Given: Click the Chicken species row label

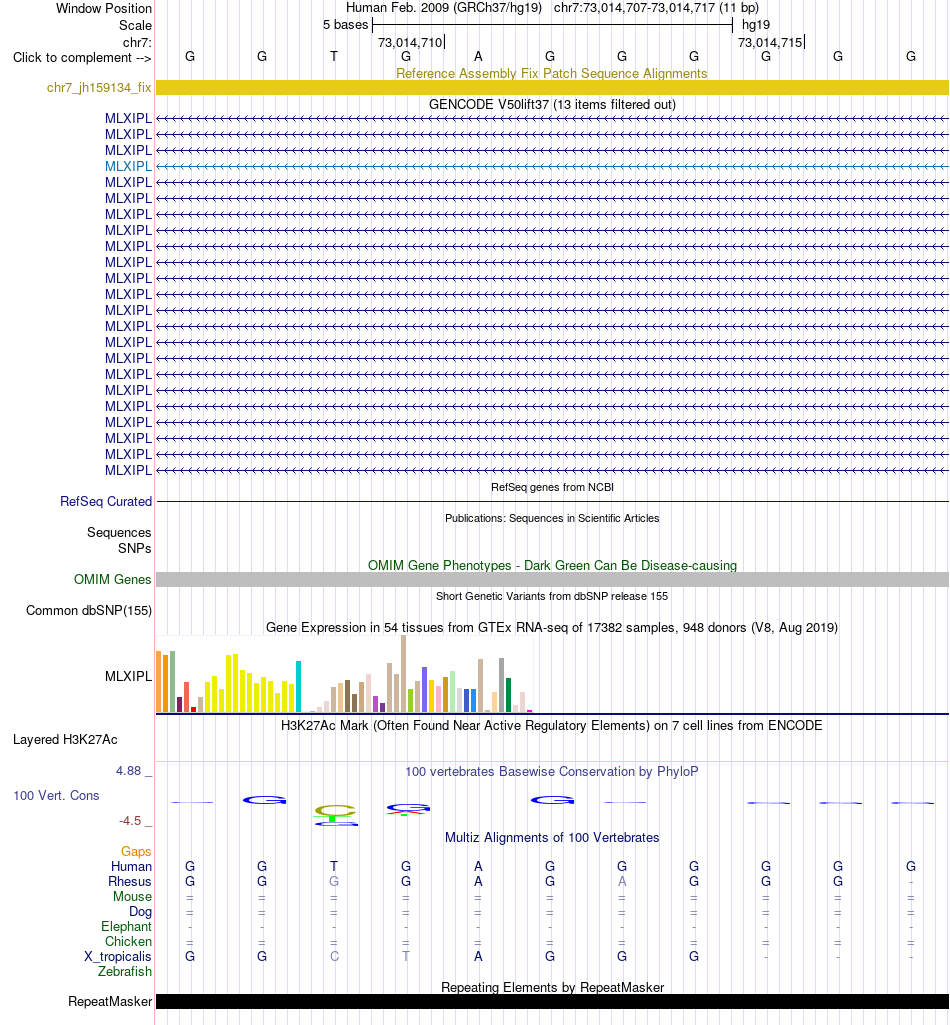Looking at the screenshot, I should (129, 941).
